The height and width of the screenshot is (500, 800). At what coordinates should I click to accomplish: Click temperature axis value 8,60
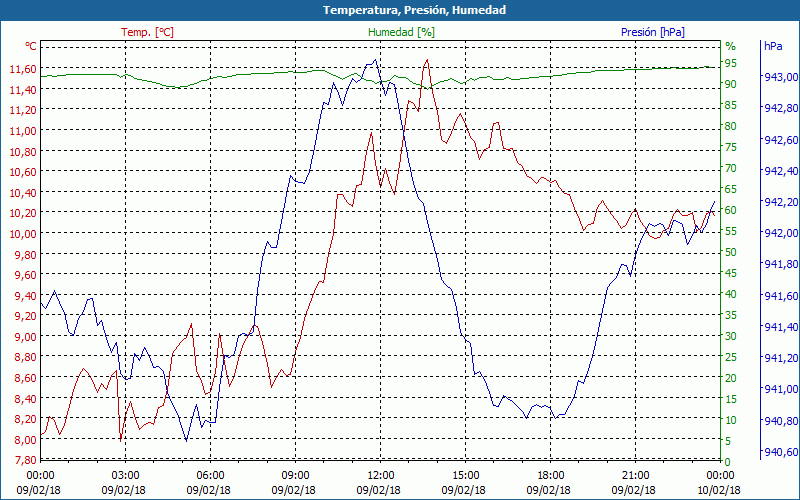26,378
